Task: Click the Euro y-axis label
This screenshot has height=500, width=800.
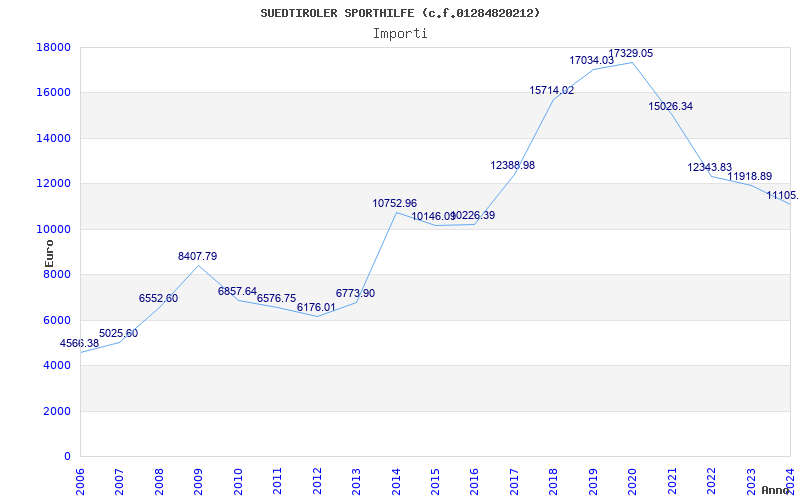Action: (x=49, y=253)
